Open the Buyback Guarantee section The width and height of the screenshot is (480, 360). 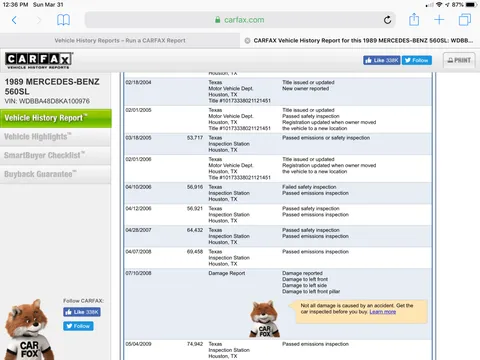[56, 174]
